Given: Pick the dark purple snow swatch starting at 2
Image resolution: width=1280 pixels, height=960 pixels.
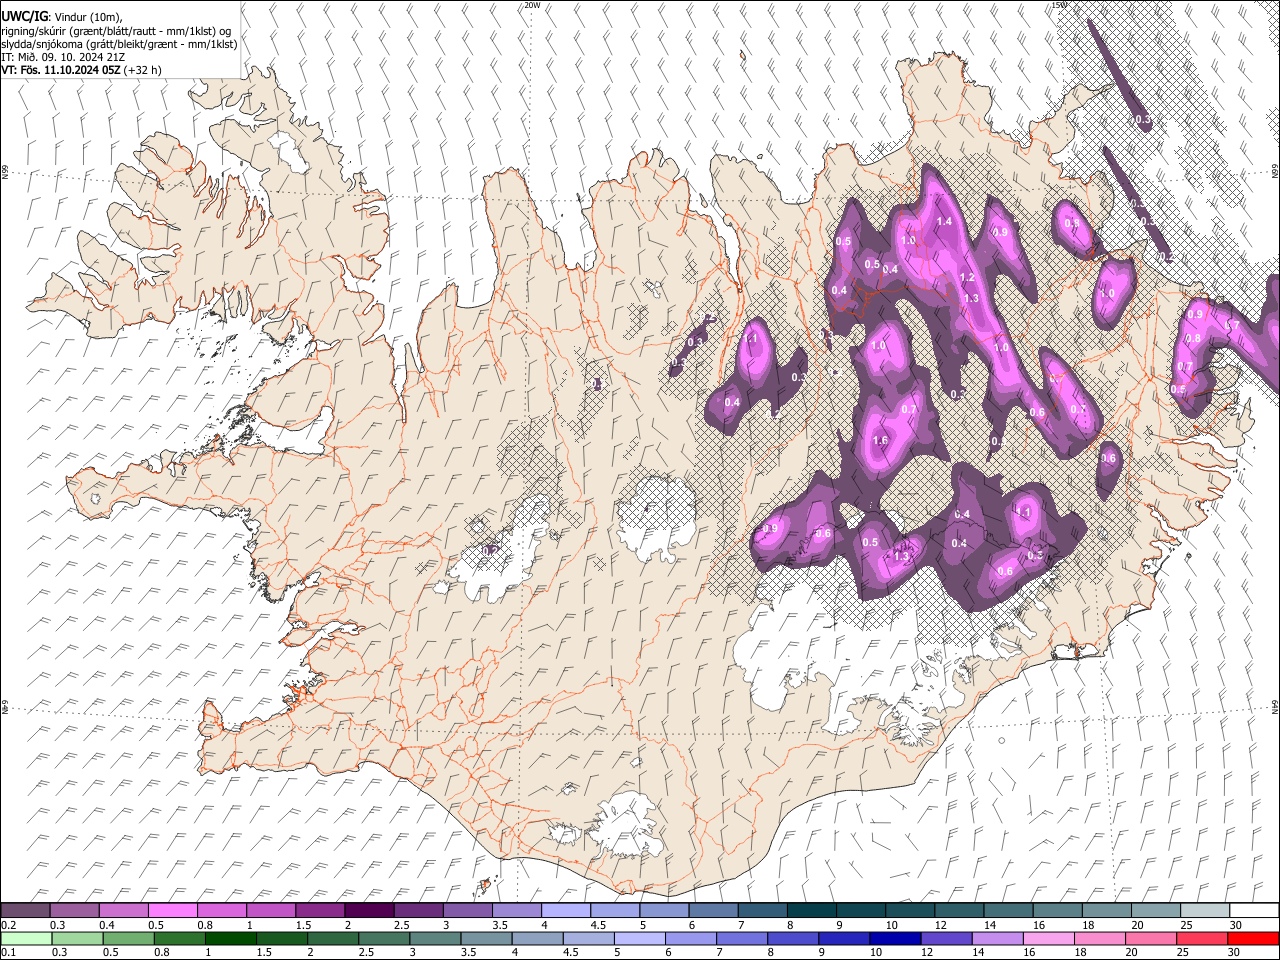Looking at the screenshot, I should (369, 911).
